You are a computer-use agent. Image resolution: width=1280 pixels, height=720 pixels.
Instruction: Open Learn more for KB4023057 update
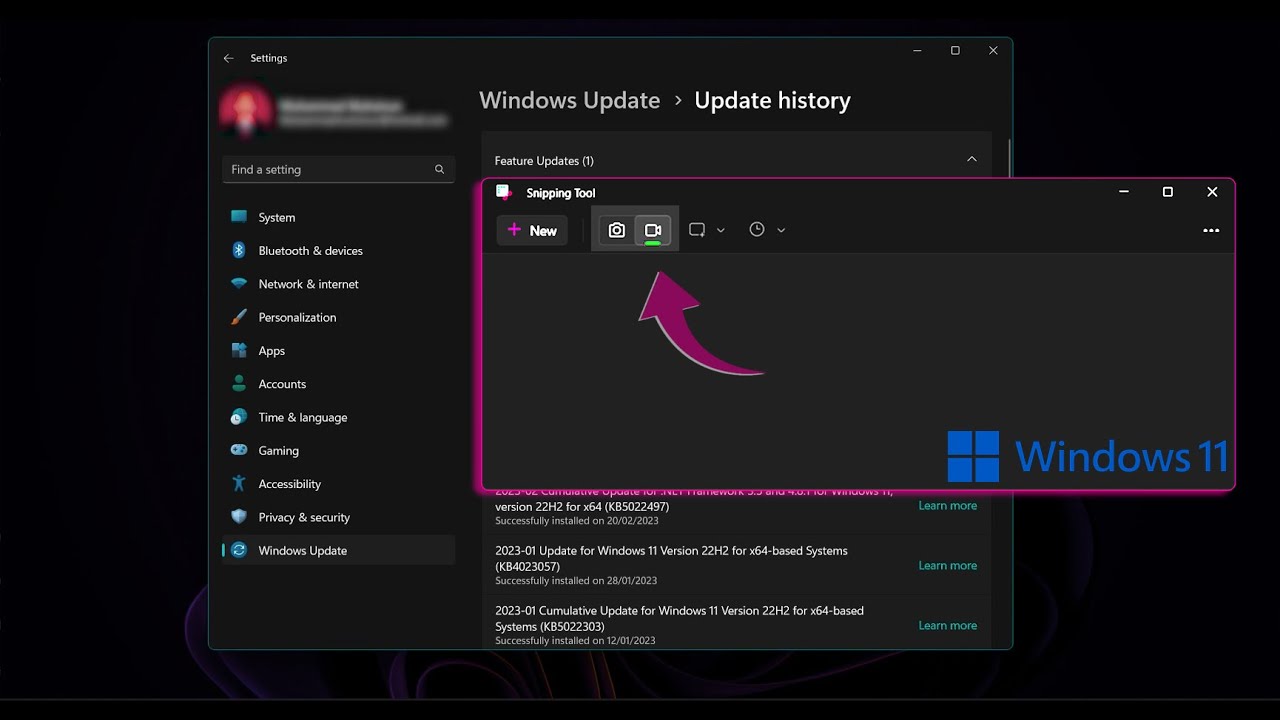[948, 565]
